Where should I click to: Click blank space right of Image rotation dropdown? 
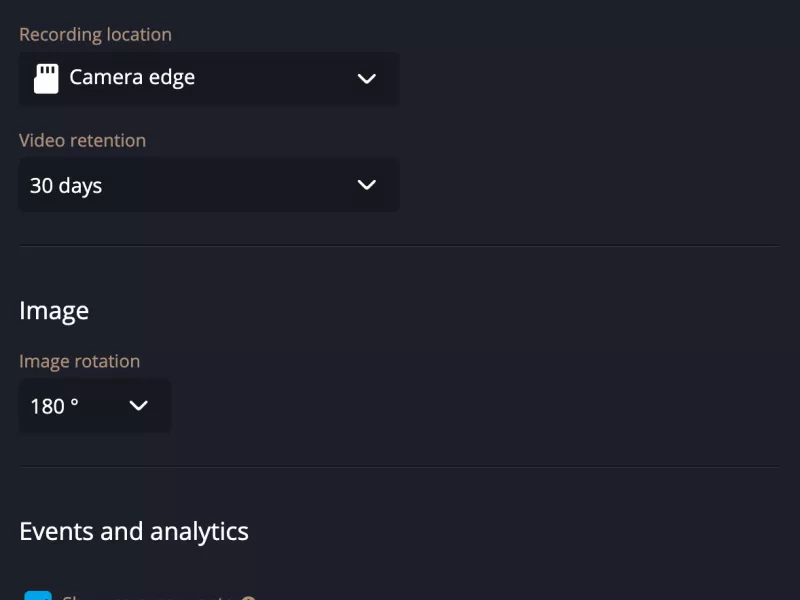coord(450,405)
